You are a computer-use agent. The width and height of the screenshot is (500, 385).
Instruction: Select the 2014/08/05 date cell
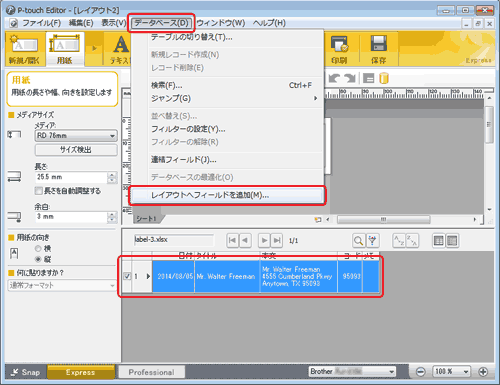tap(174, 276)
